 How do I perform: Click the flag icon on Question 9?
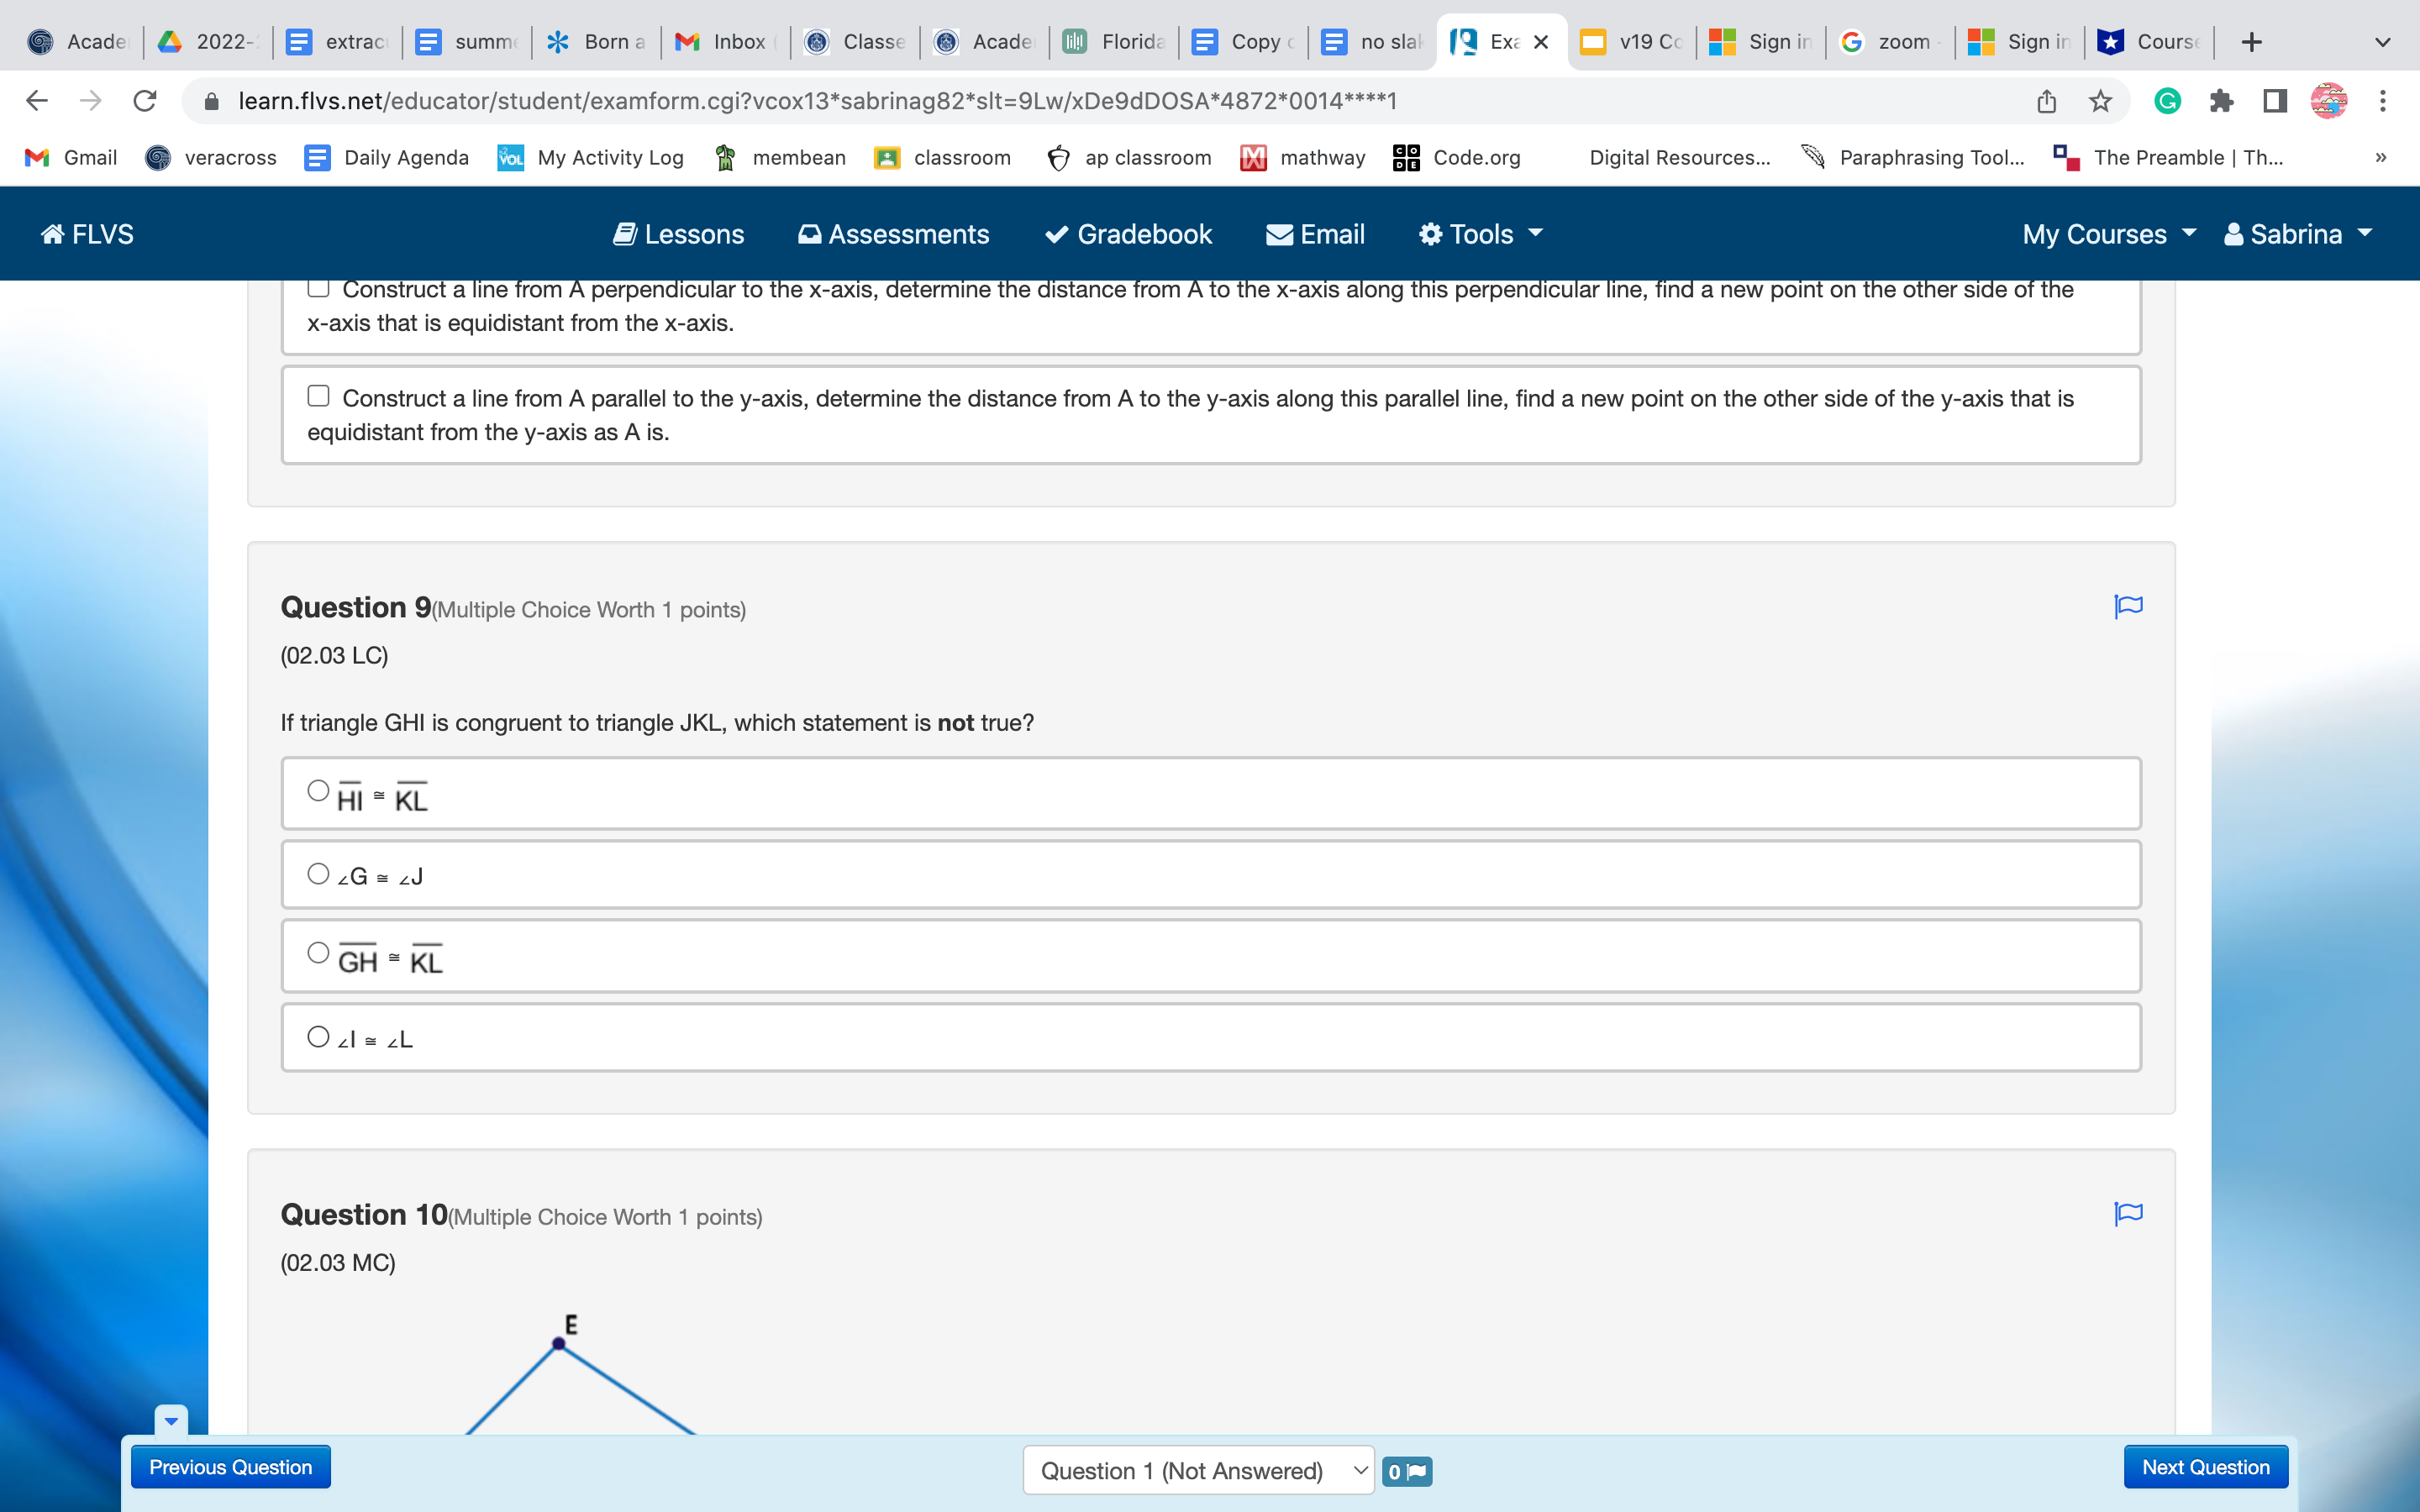pos(2129,606)
